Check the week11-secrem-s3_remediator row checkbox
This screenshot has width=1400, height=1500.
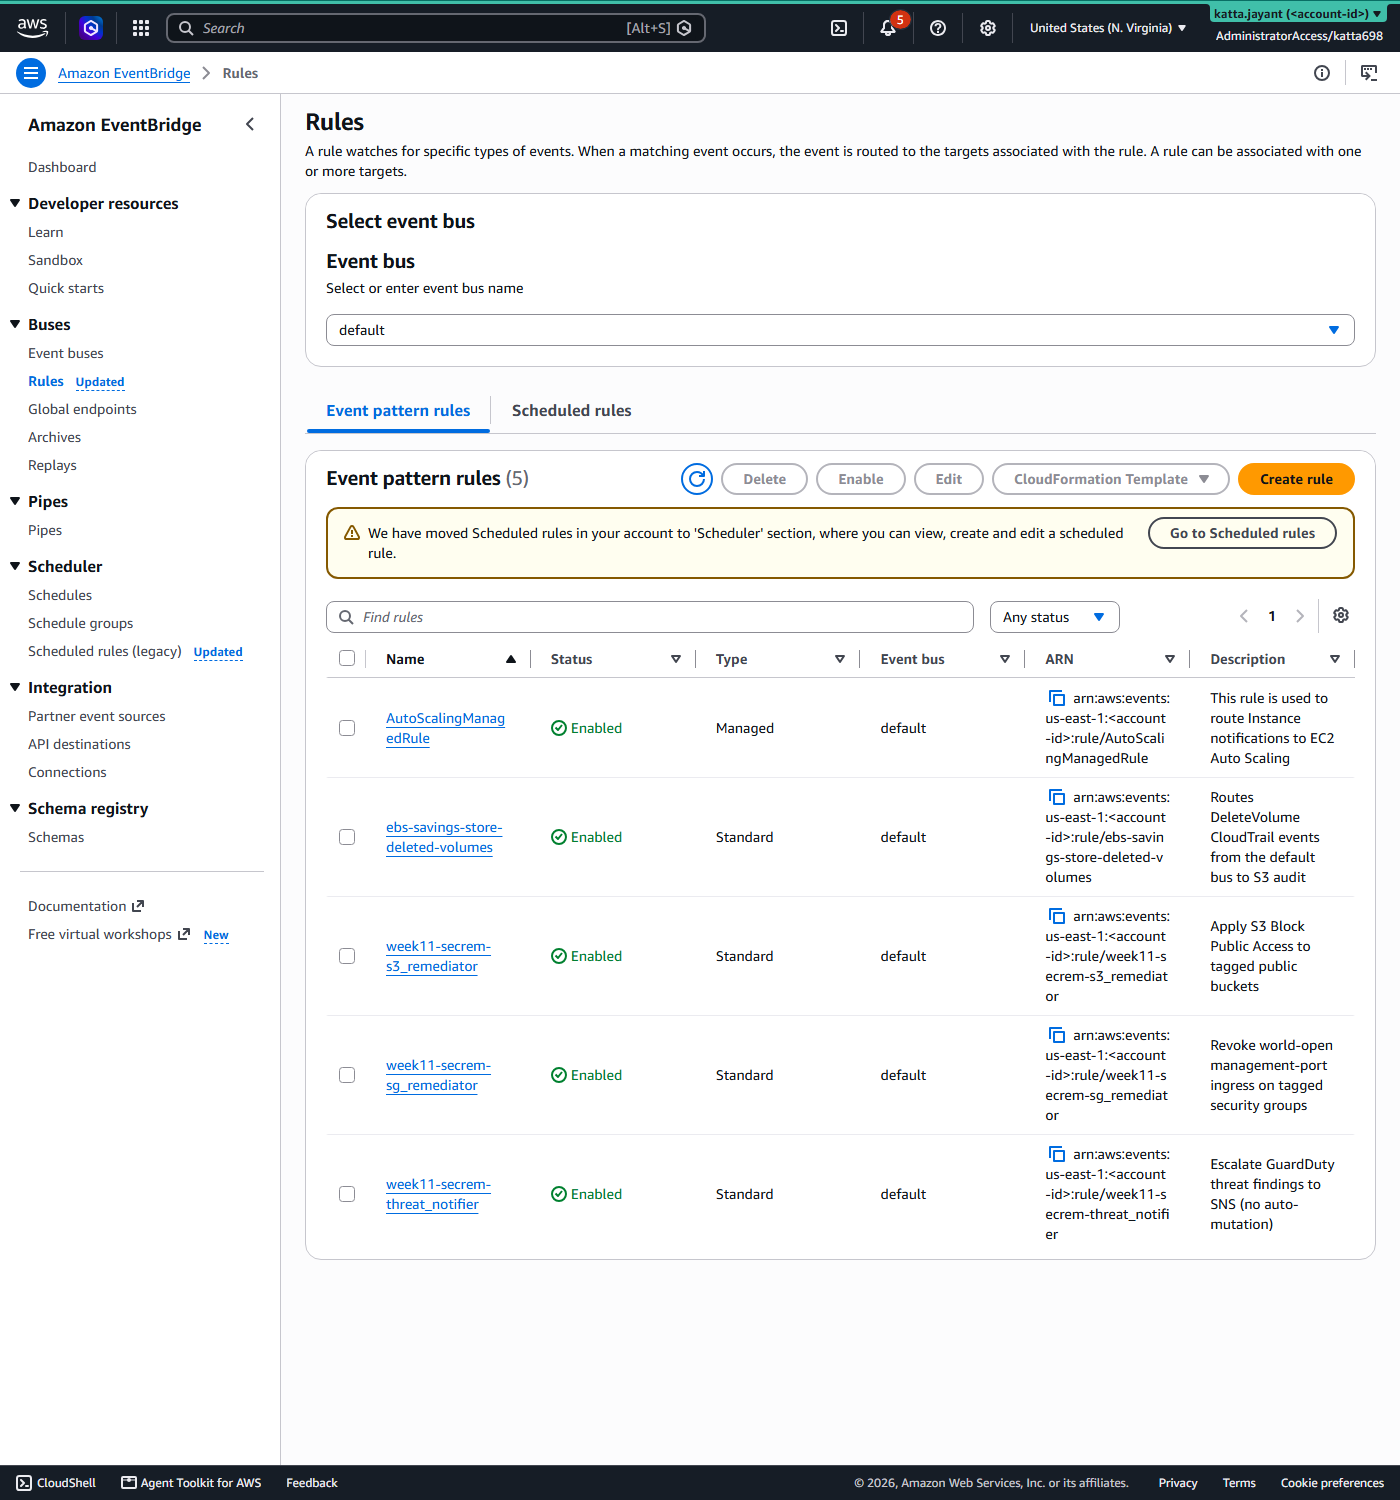tap(347, 956)
